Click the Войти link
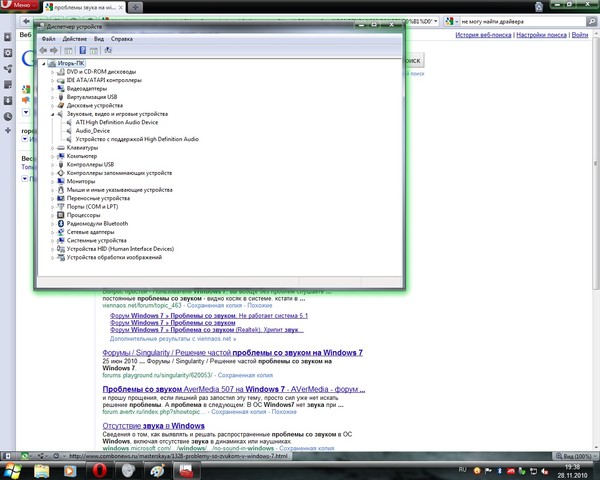Viewport: 600px width, 480px height. [x=580, y=35]
